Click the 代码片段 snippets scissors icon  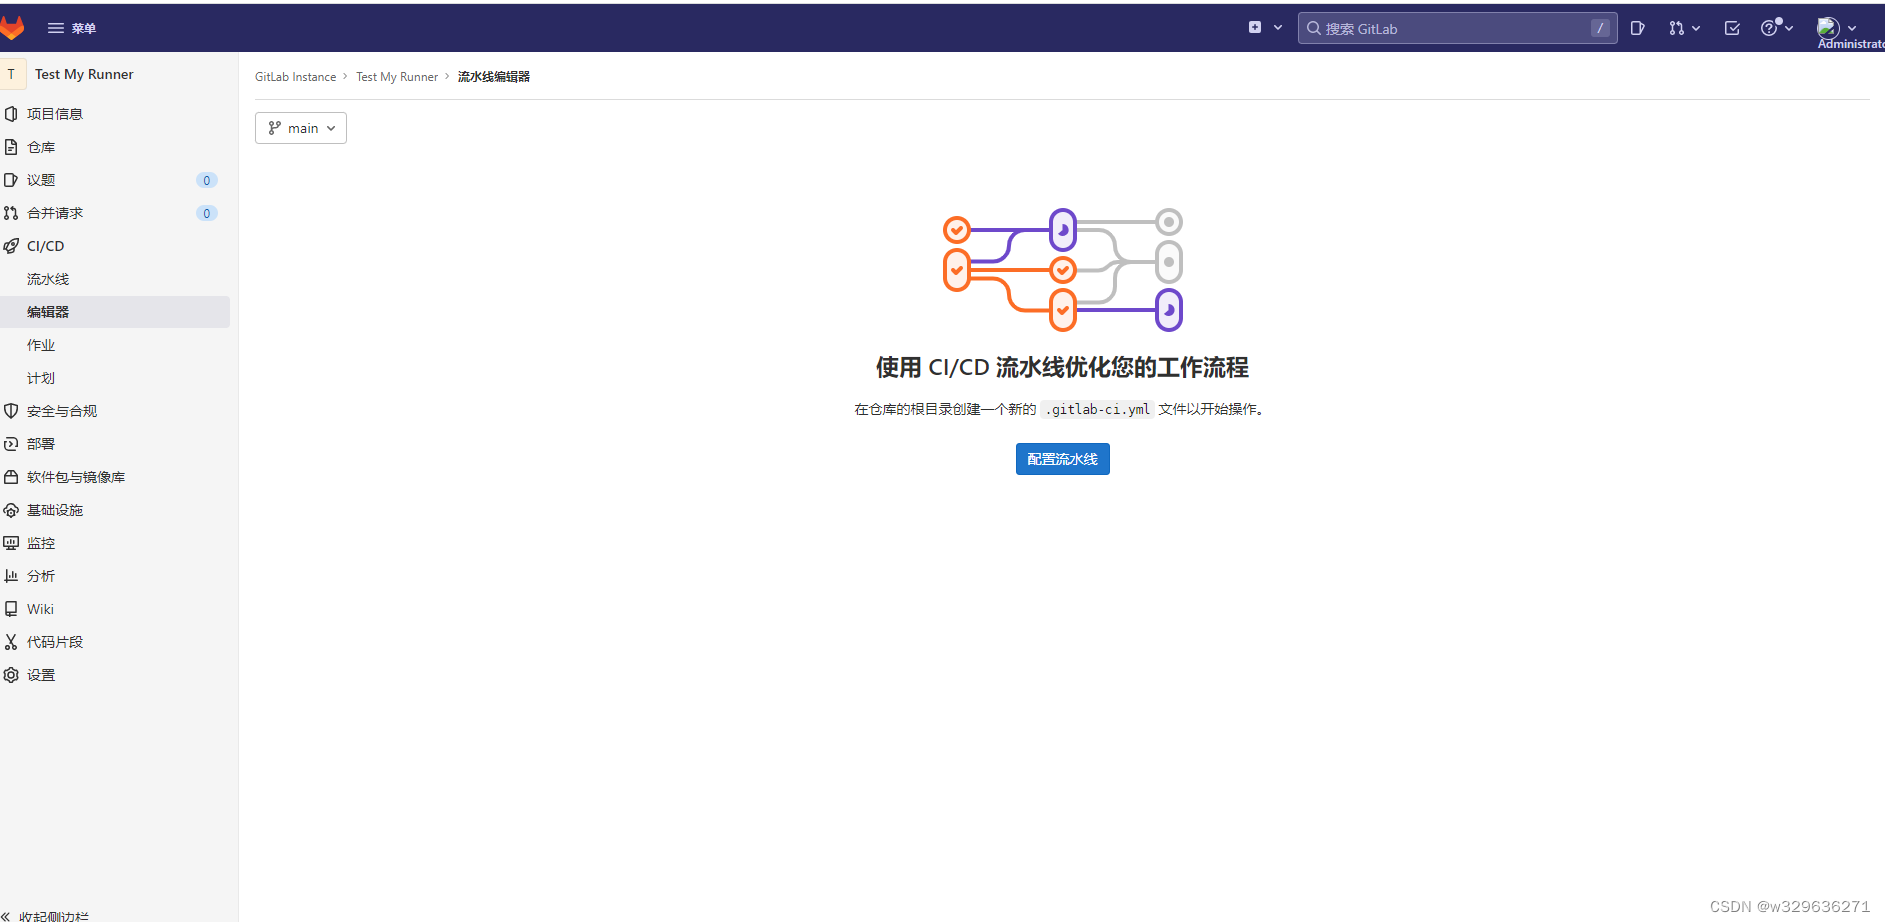click(11, 642)
